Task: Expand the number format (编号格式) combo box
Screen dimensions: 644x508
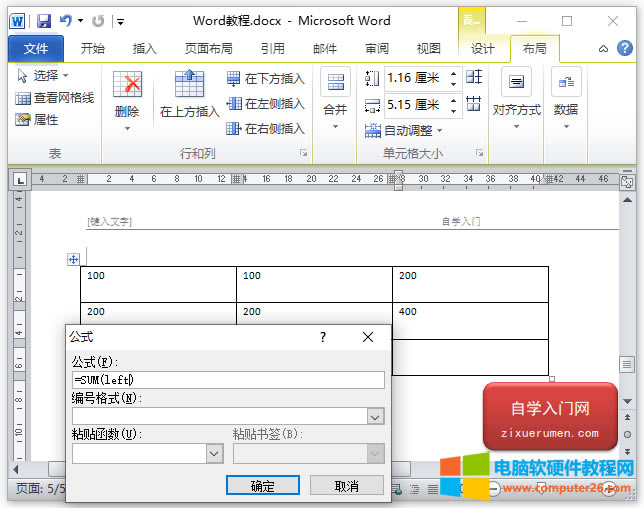Action: pos(376,417)
